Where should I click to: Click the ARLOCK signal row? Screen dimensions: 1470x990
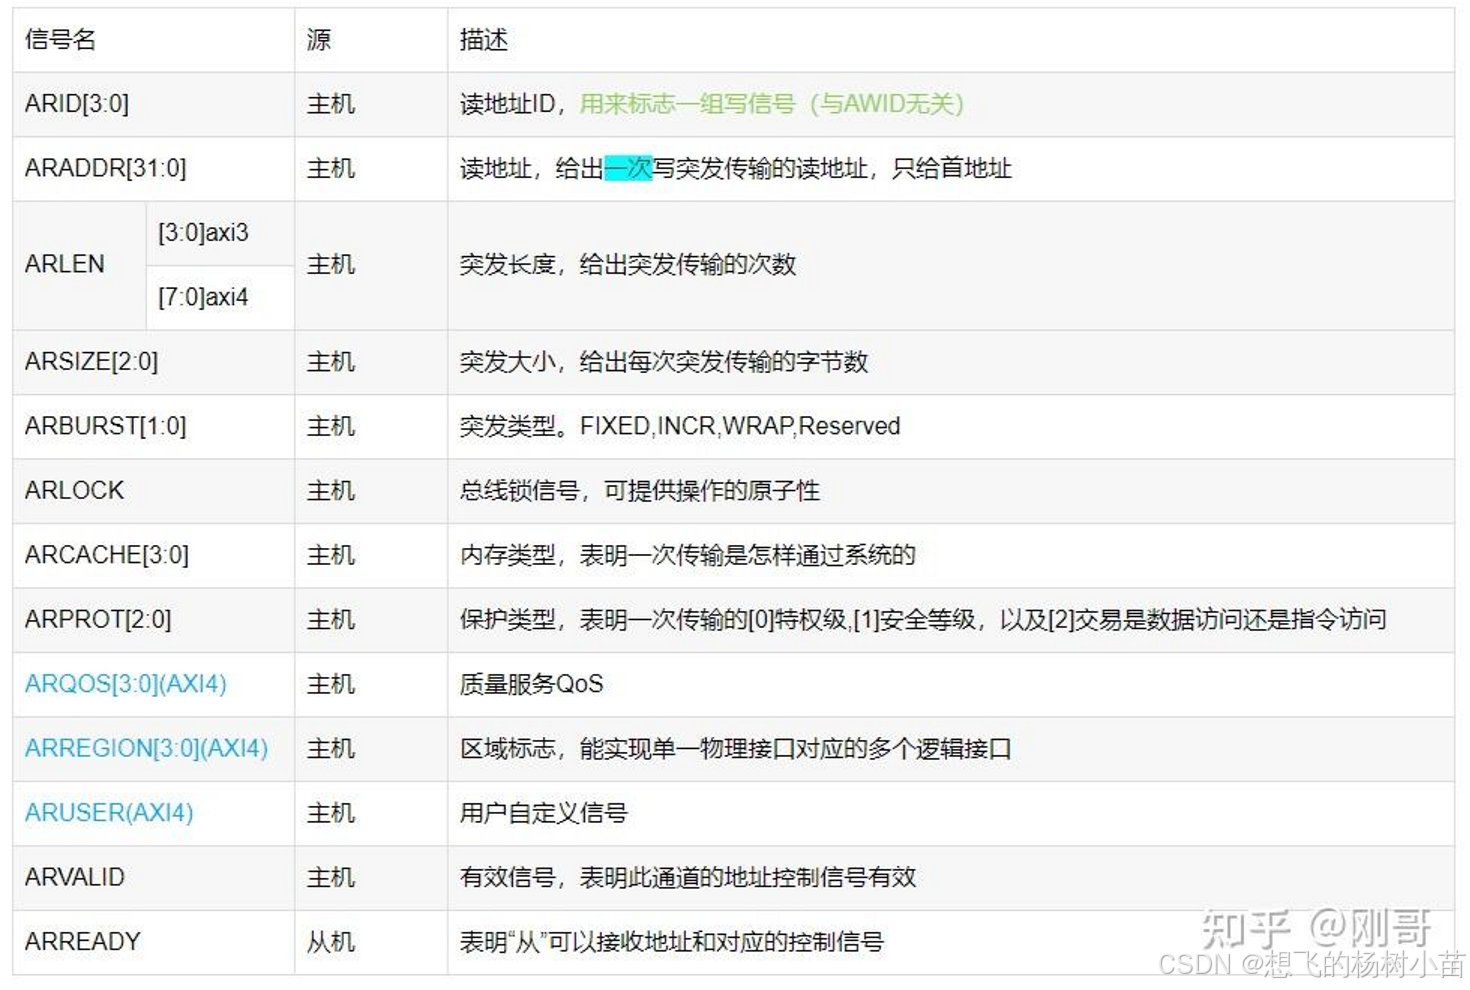pos(73,491)
